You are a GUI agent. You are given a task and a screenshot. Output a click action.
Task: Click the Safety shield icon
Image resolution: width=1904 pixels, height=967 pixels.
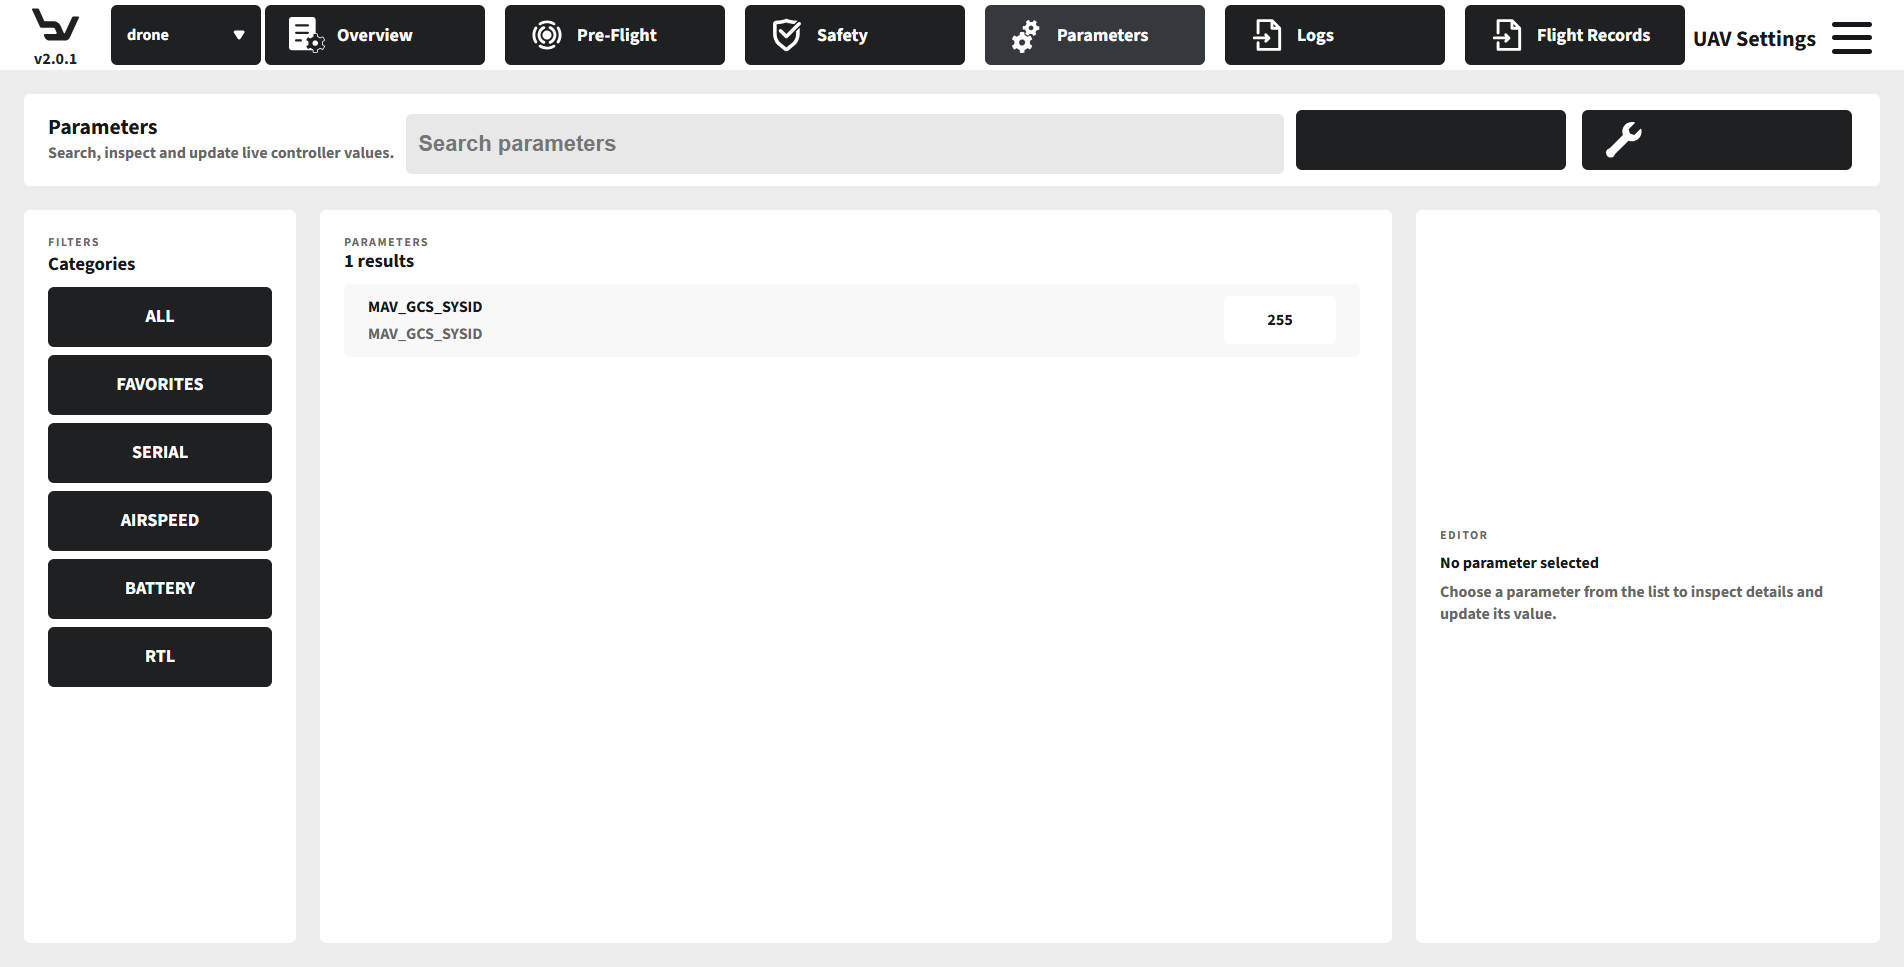(x=786, y=34)
